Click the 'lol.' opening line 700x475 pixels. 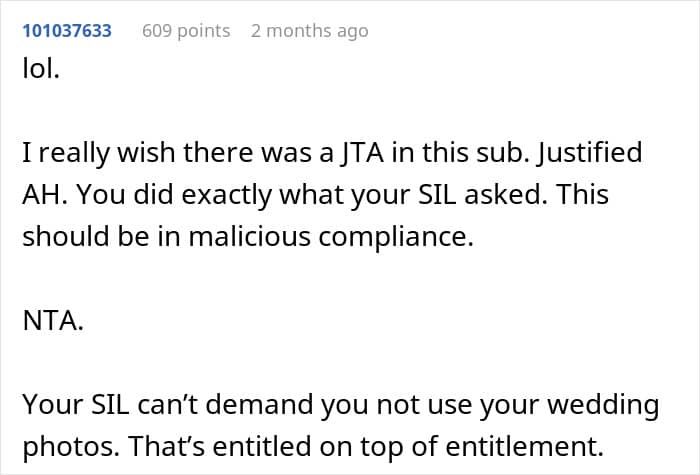tap(41, 69)
